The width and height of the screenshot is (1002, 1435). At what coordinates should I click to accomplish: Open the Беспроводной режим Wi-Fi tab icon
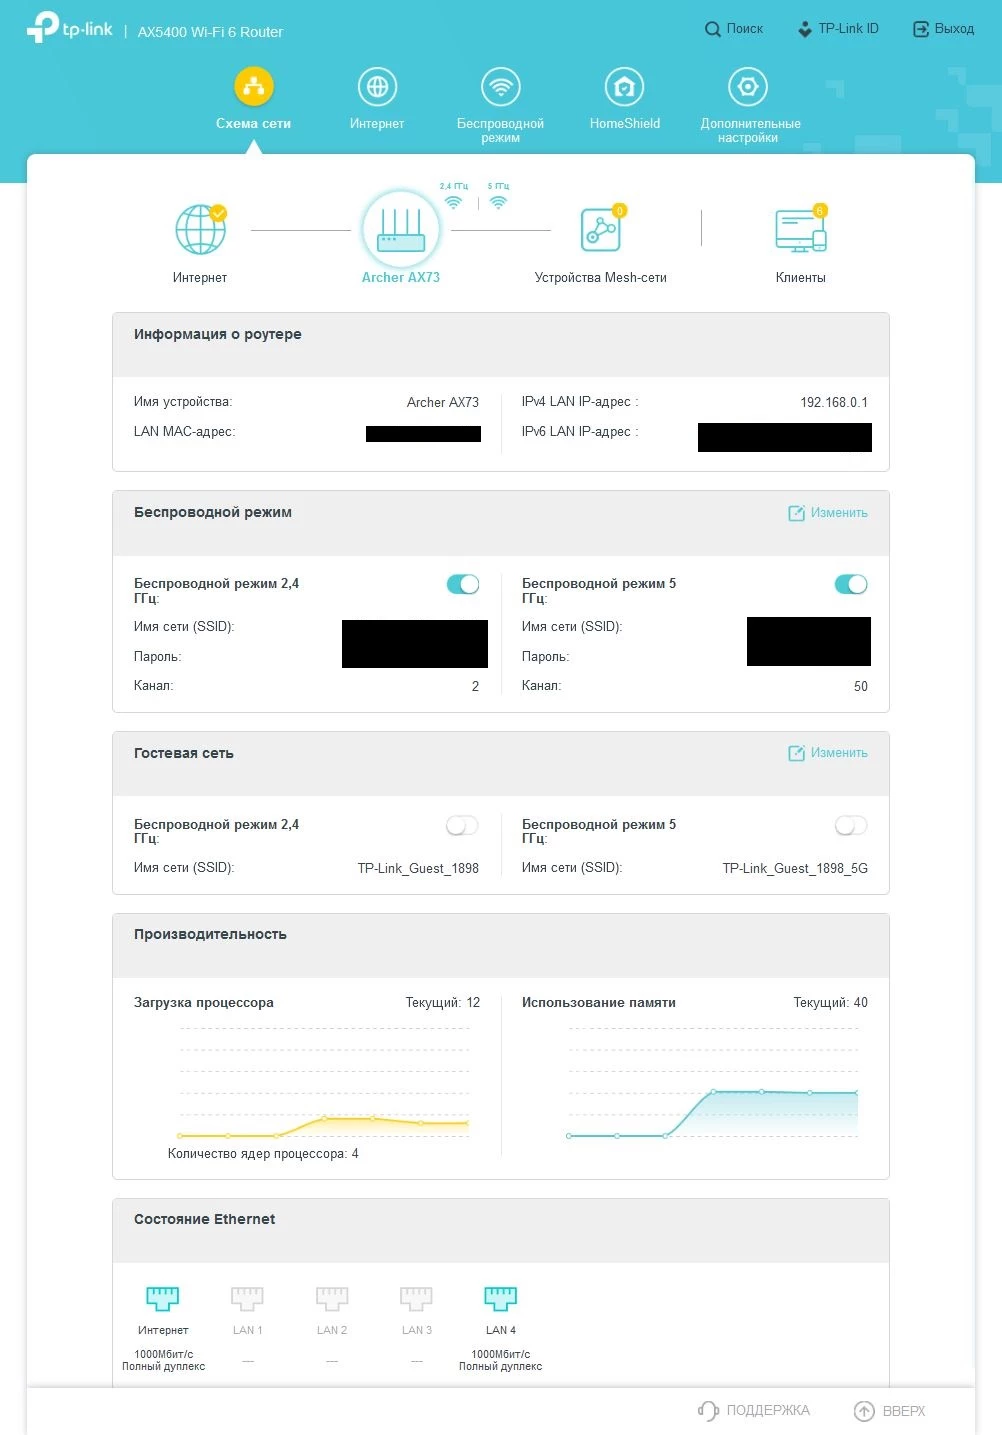pos(500,87)
